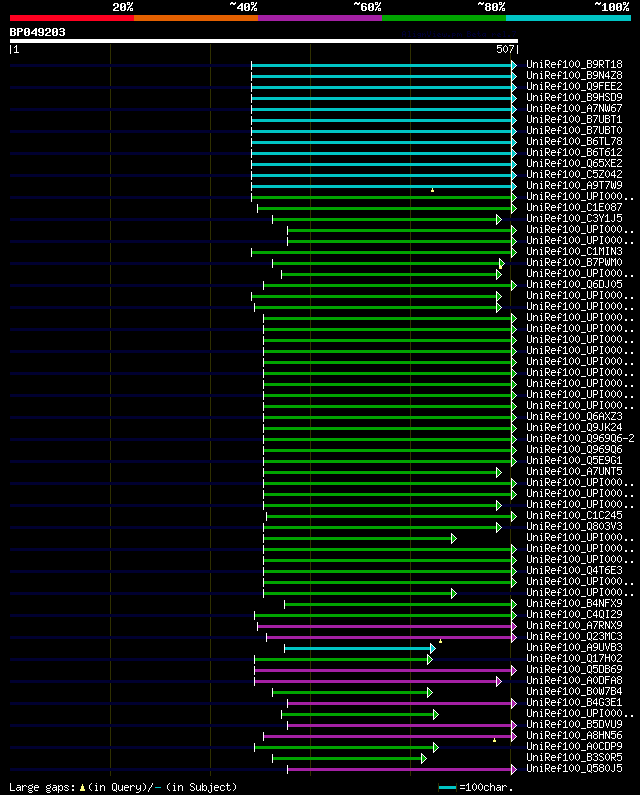Screen dimensions: 640x795
Task: Click the yellow gap marker under A8HN56 bar
Action: (494, 740)
